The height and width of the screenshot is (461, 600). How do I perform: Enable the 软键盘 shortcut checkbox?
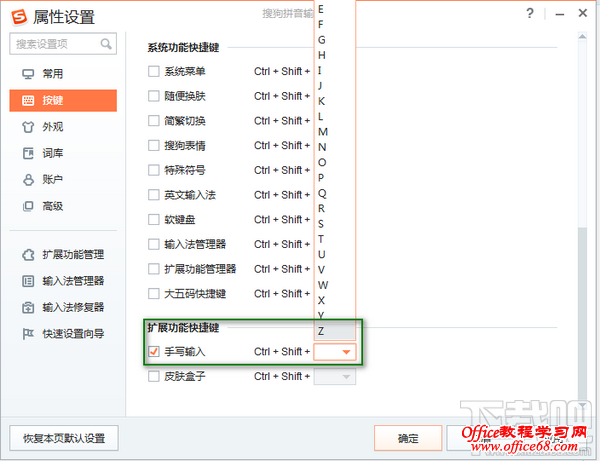[x=154, y=220]
